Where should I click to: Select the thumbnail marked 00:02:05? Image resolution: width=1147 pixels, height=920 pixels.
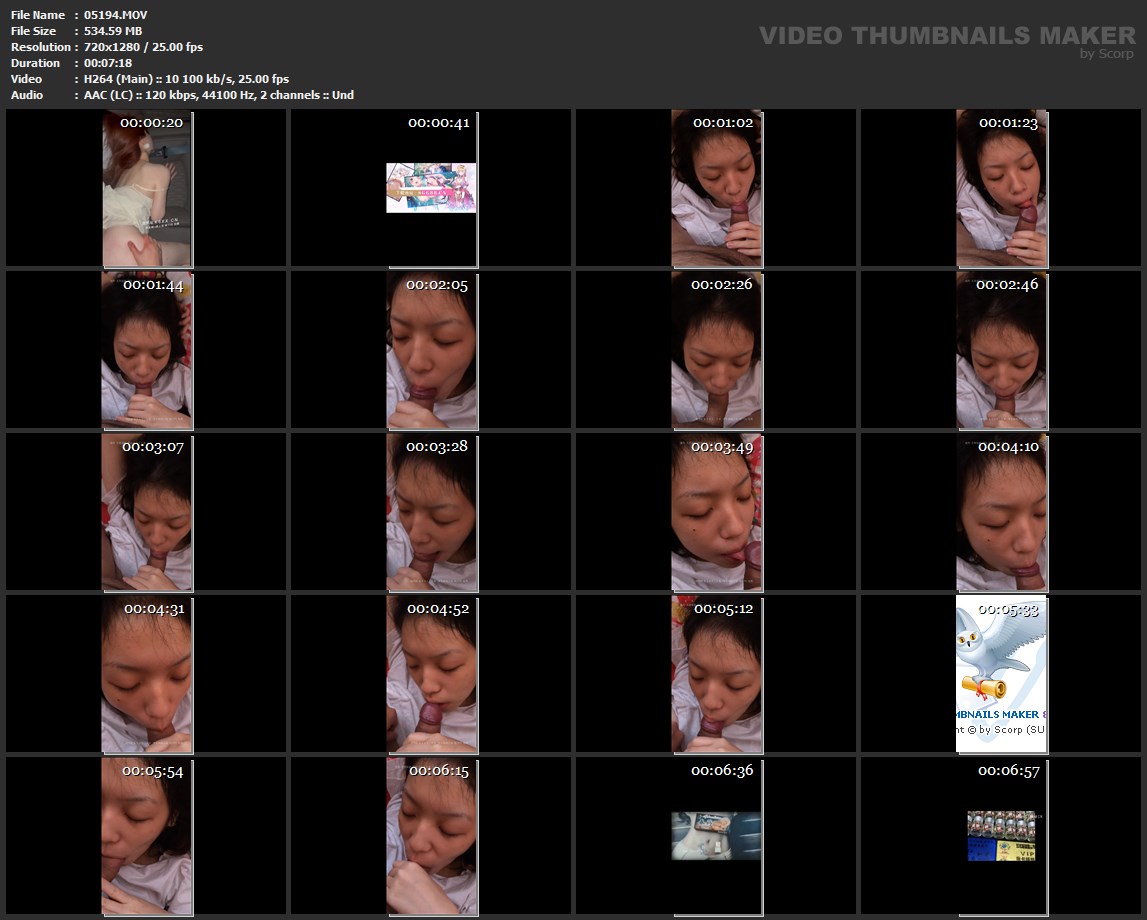pyautogui.click(x=431, y=352)
